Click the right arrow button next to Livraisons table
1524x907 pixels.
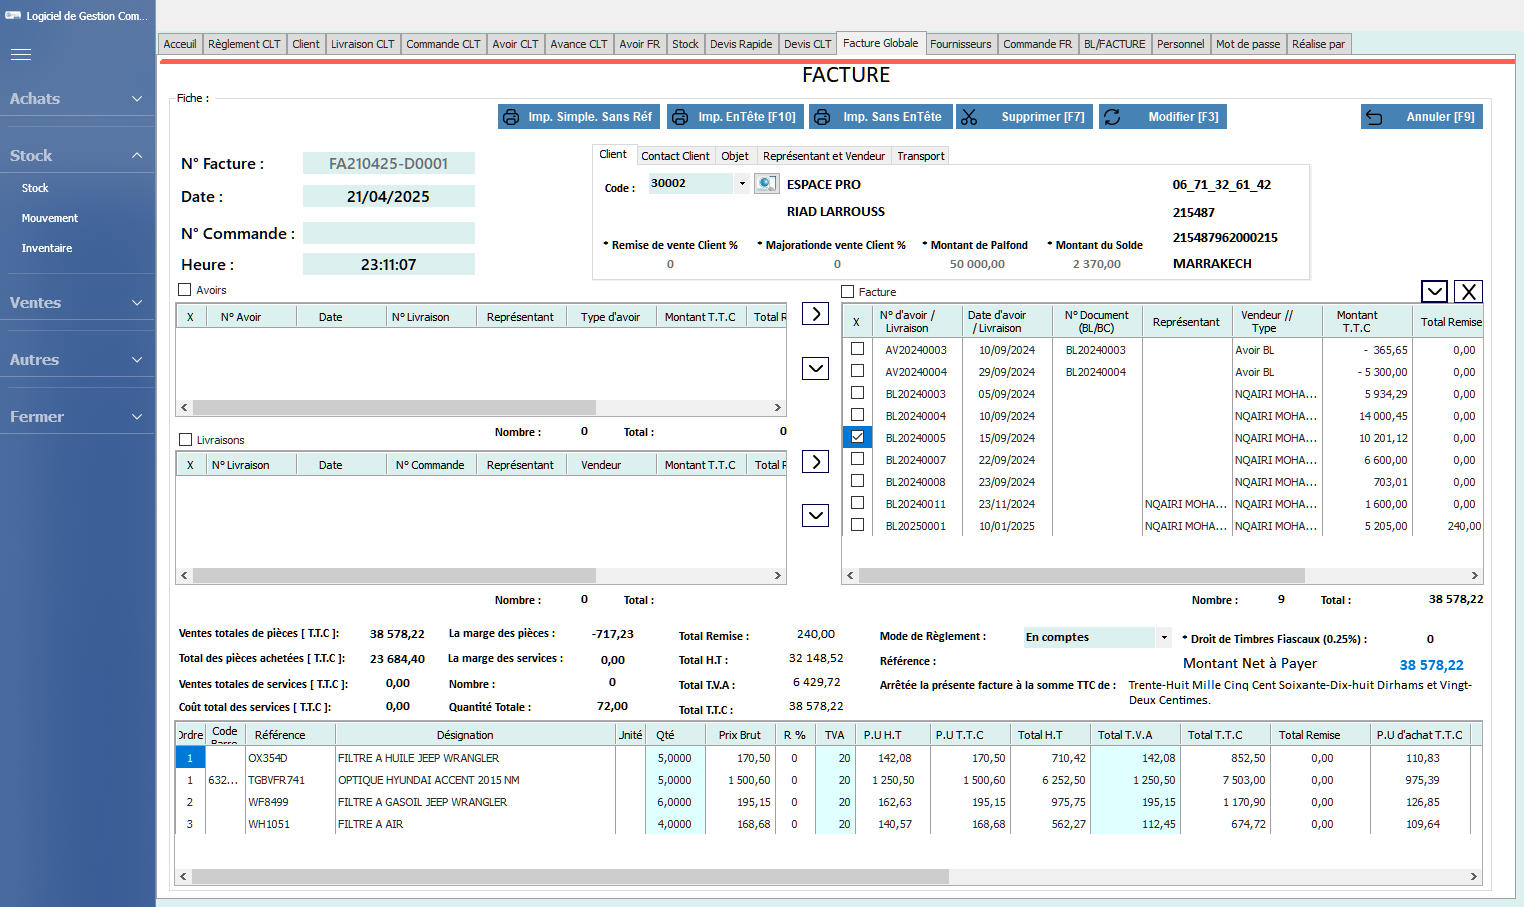pyautogui.click(x=816, y=462)
